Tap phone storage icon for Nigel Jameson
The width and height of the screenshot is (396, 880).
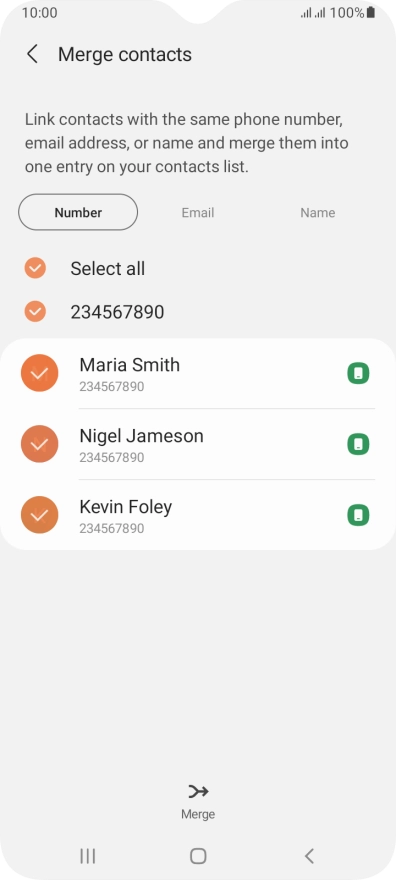tap(358, 444)
